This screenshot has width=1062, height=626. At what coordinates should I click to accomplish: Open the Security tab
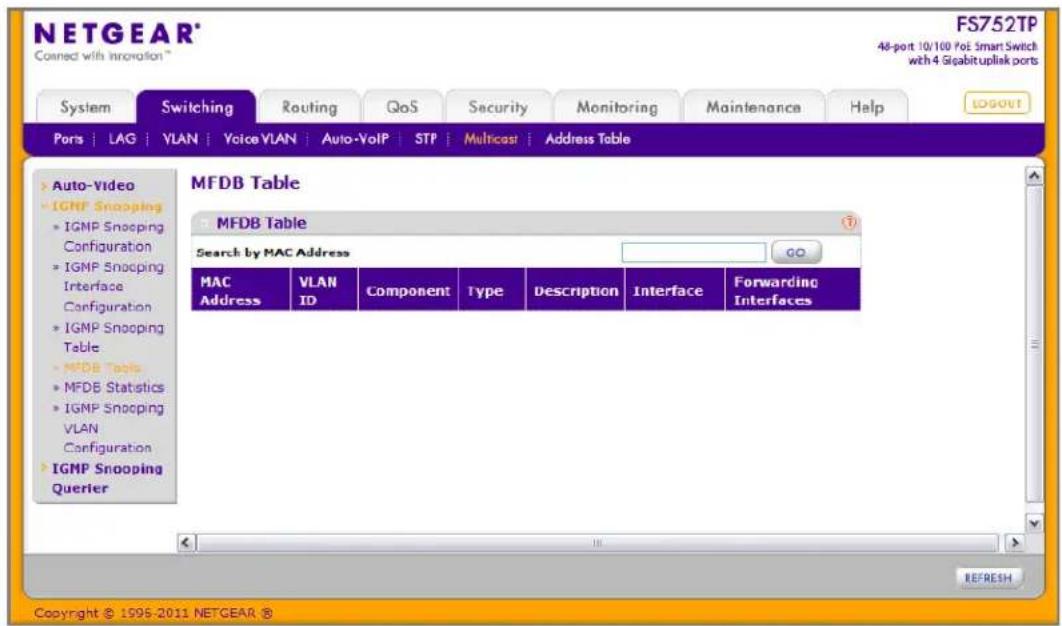(498, 108)
